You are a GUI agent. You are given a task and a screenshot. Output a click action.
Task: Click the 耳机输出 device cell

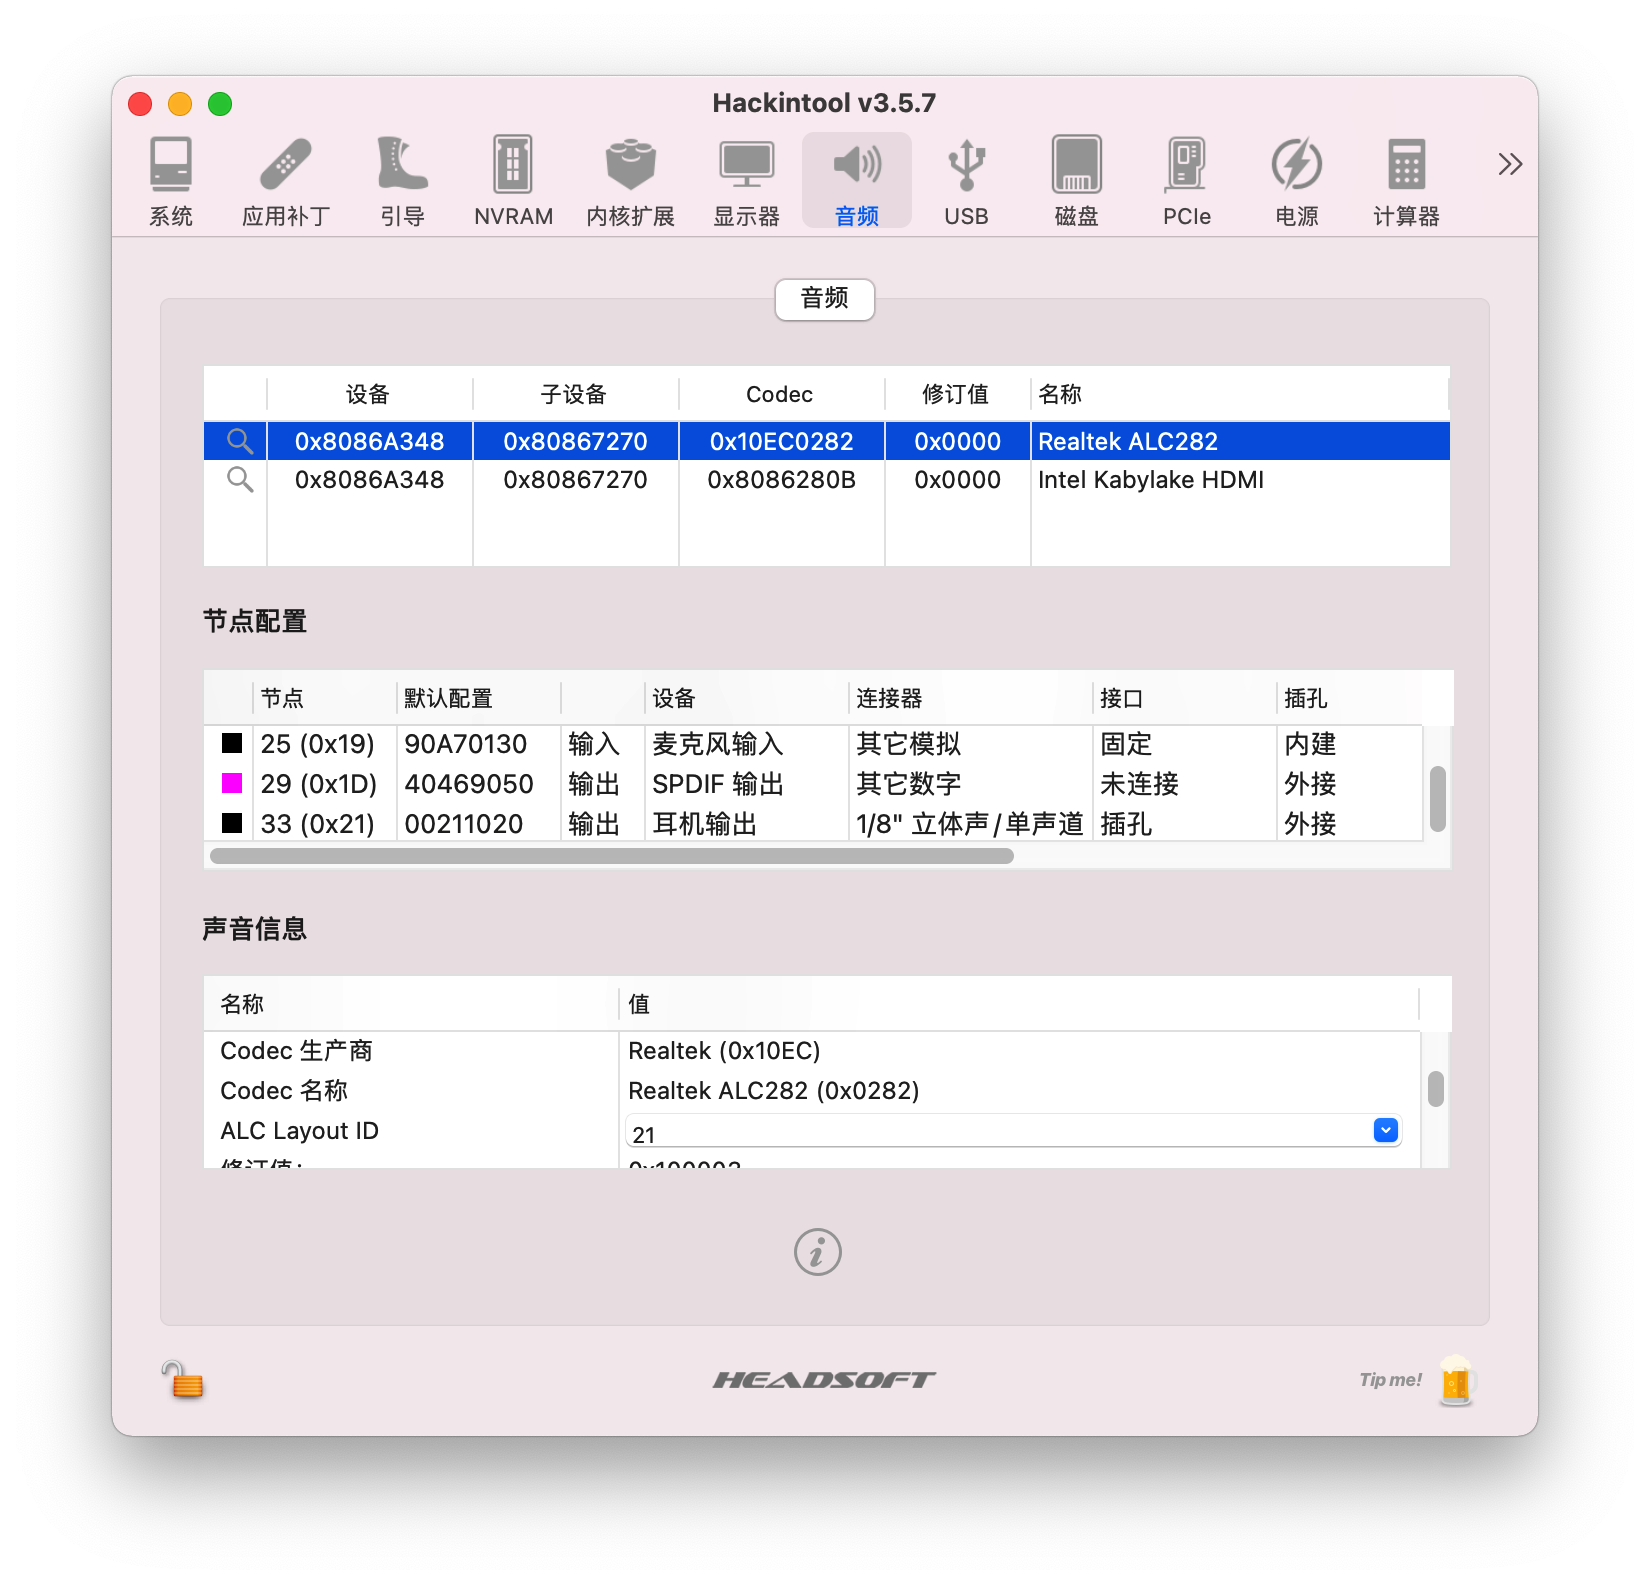(705, 824)
